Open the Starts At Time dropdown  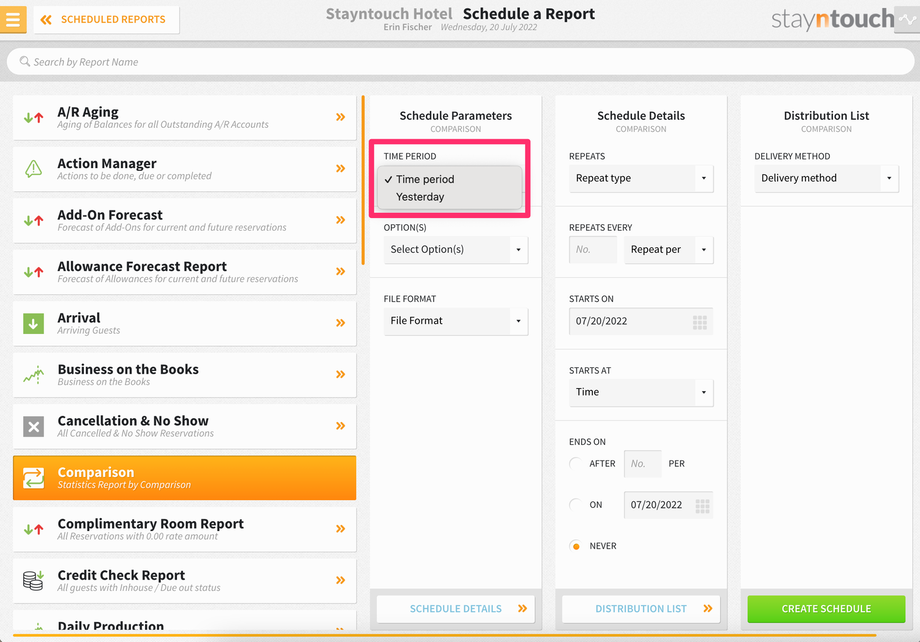pyautogui.click(x=641, y=392)
